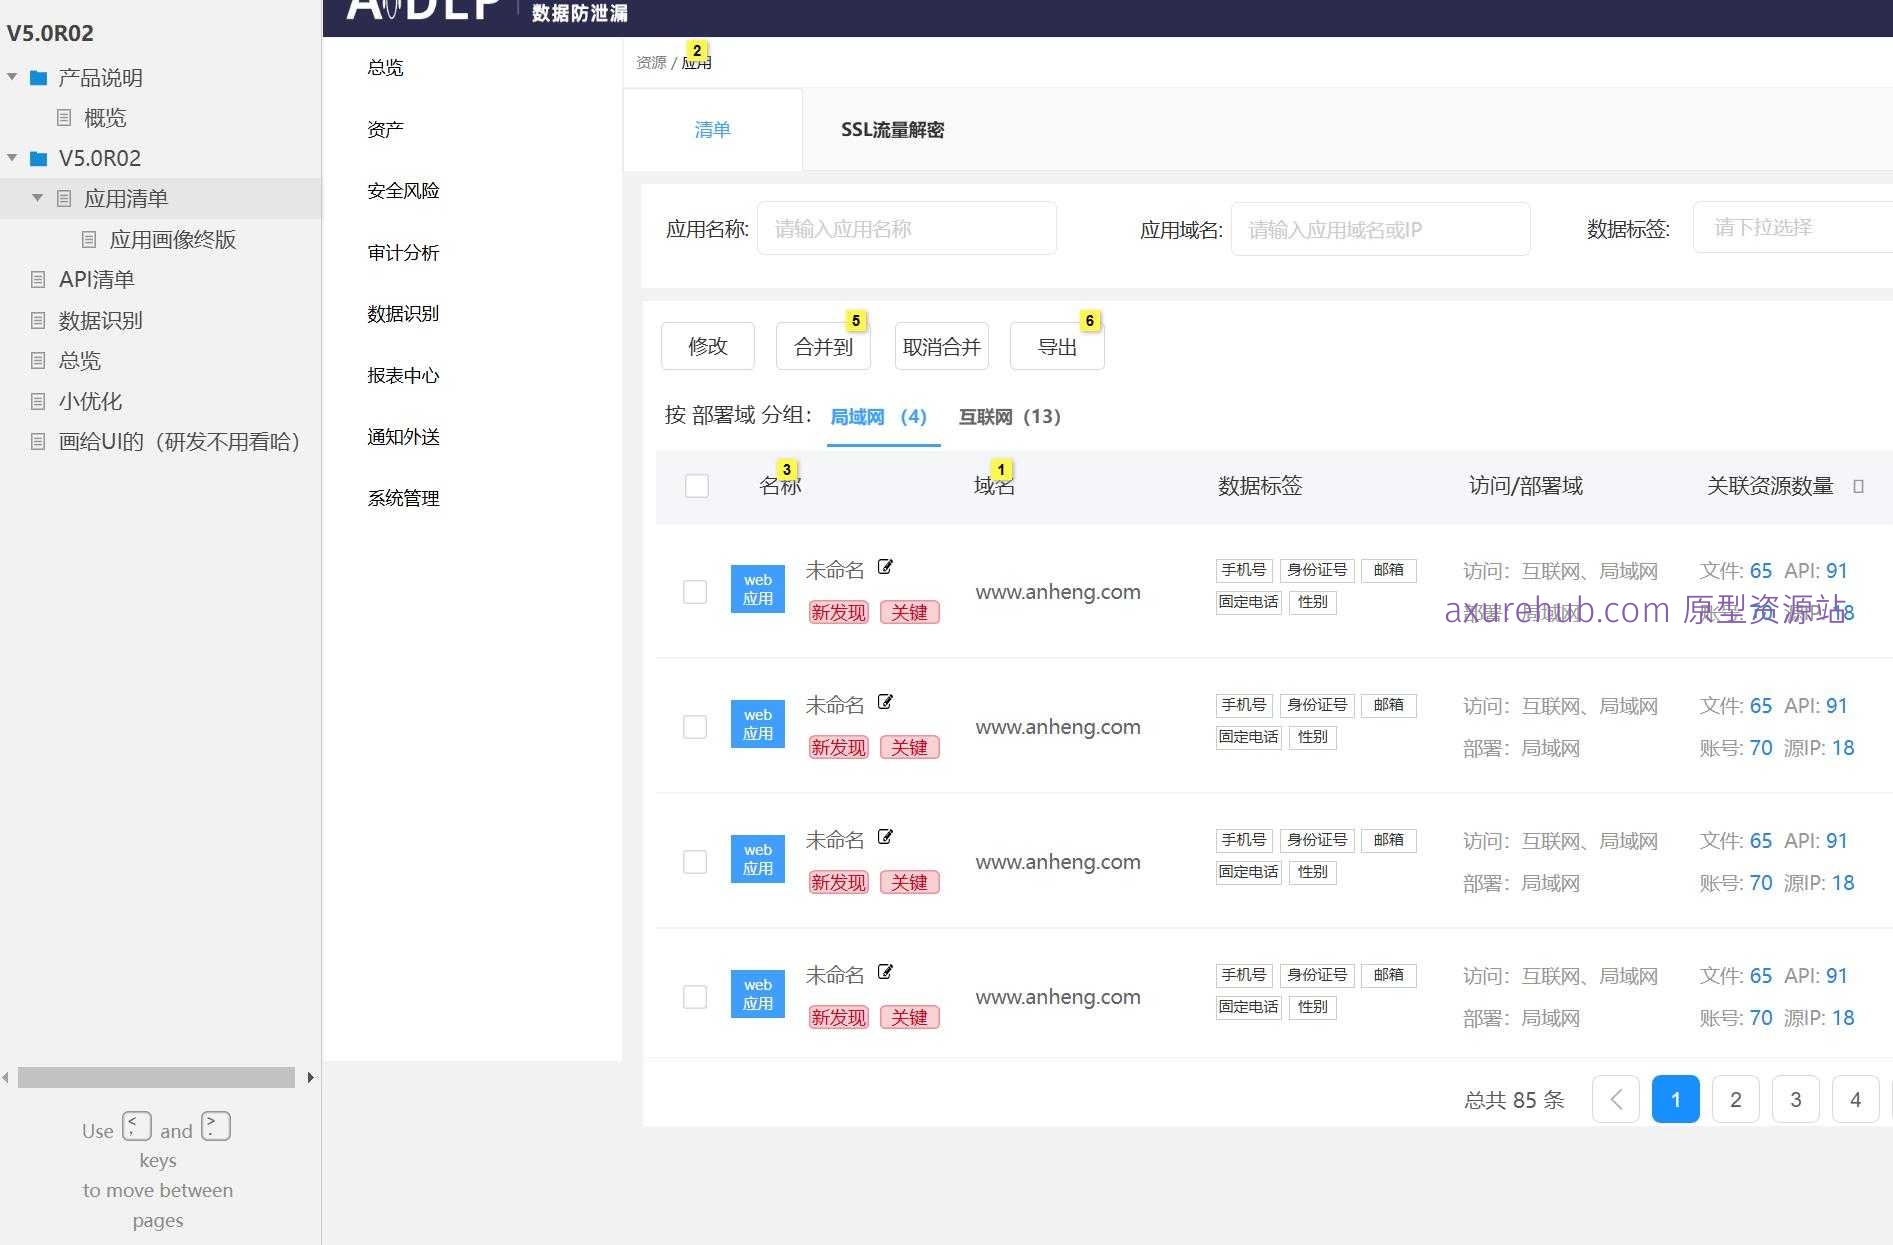Screen dimensions: 1893x1245
Task: Collapse the V5.0R02 tree folder
Action: [x=12, y=158]
